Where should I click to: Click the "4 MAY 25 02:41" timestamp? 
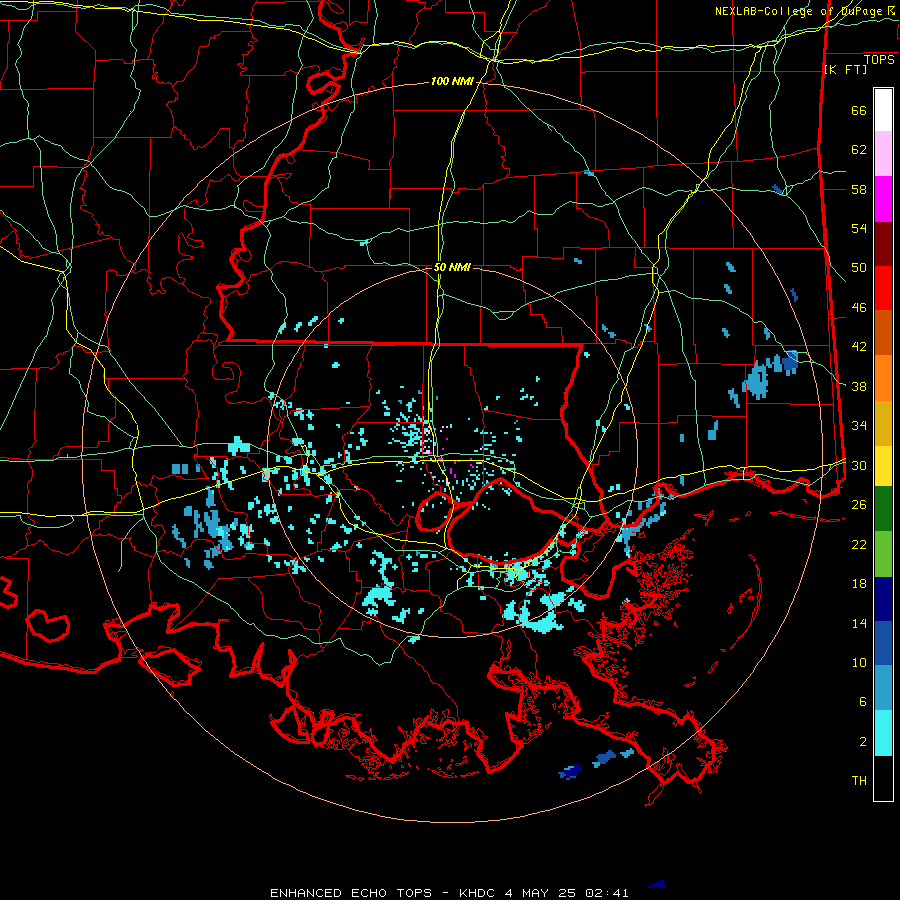tap(567, 893)
